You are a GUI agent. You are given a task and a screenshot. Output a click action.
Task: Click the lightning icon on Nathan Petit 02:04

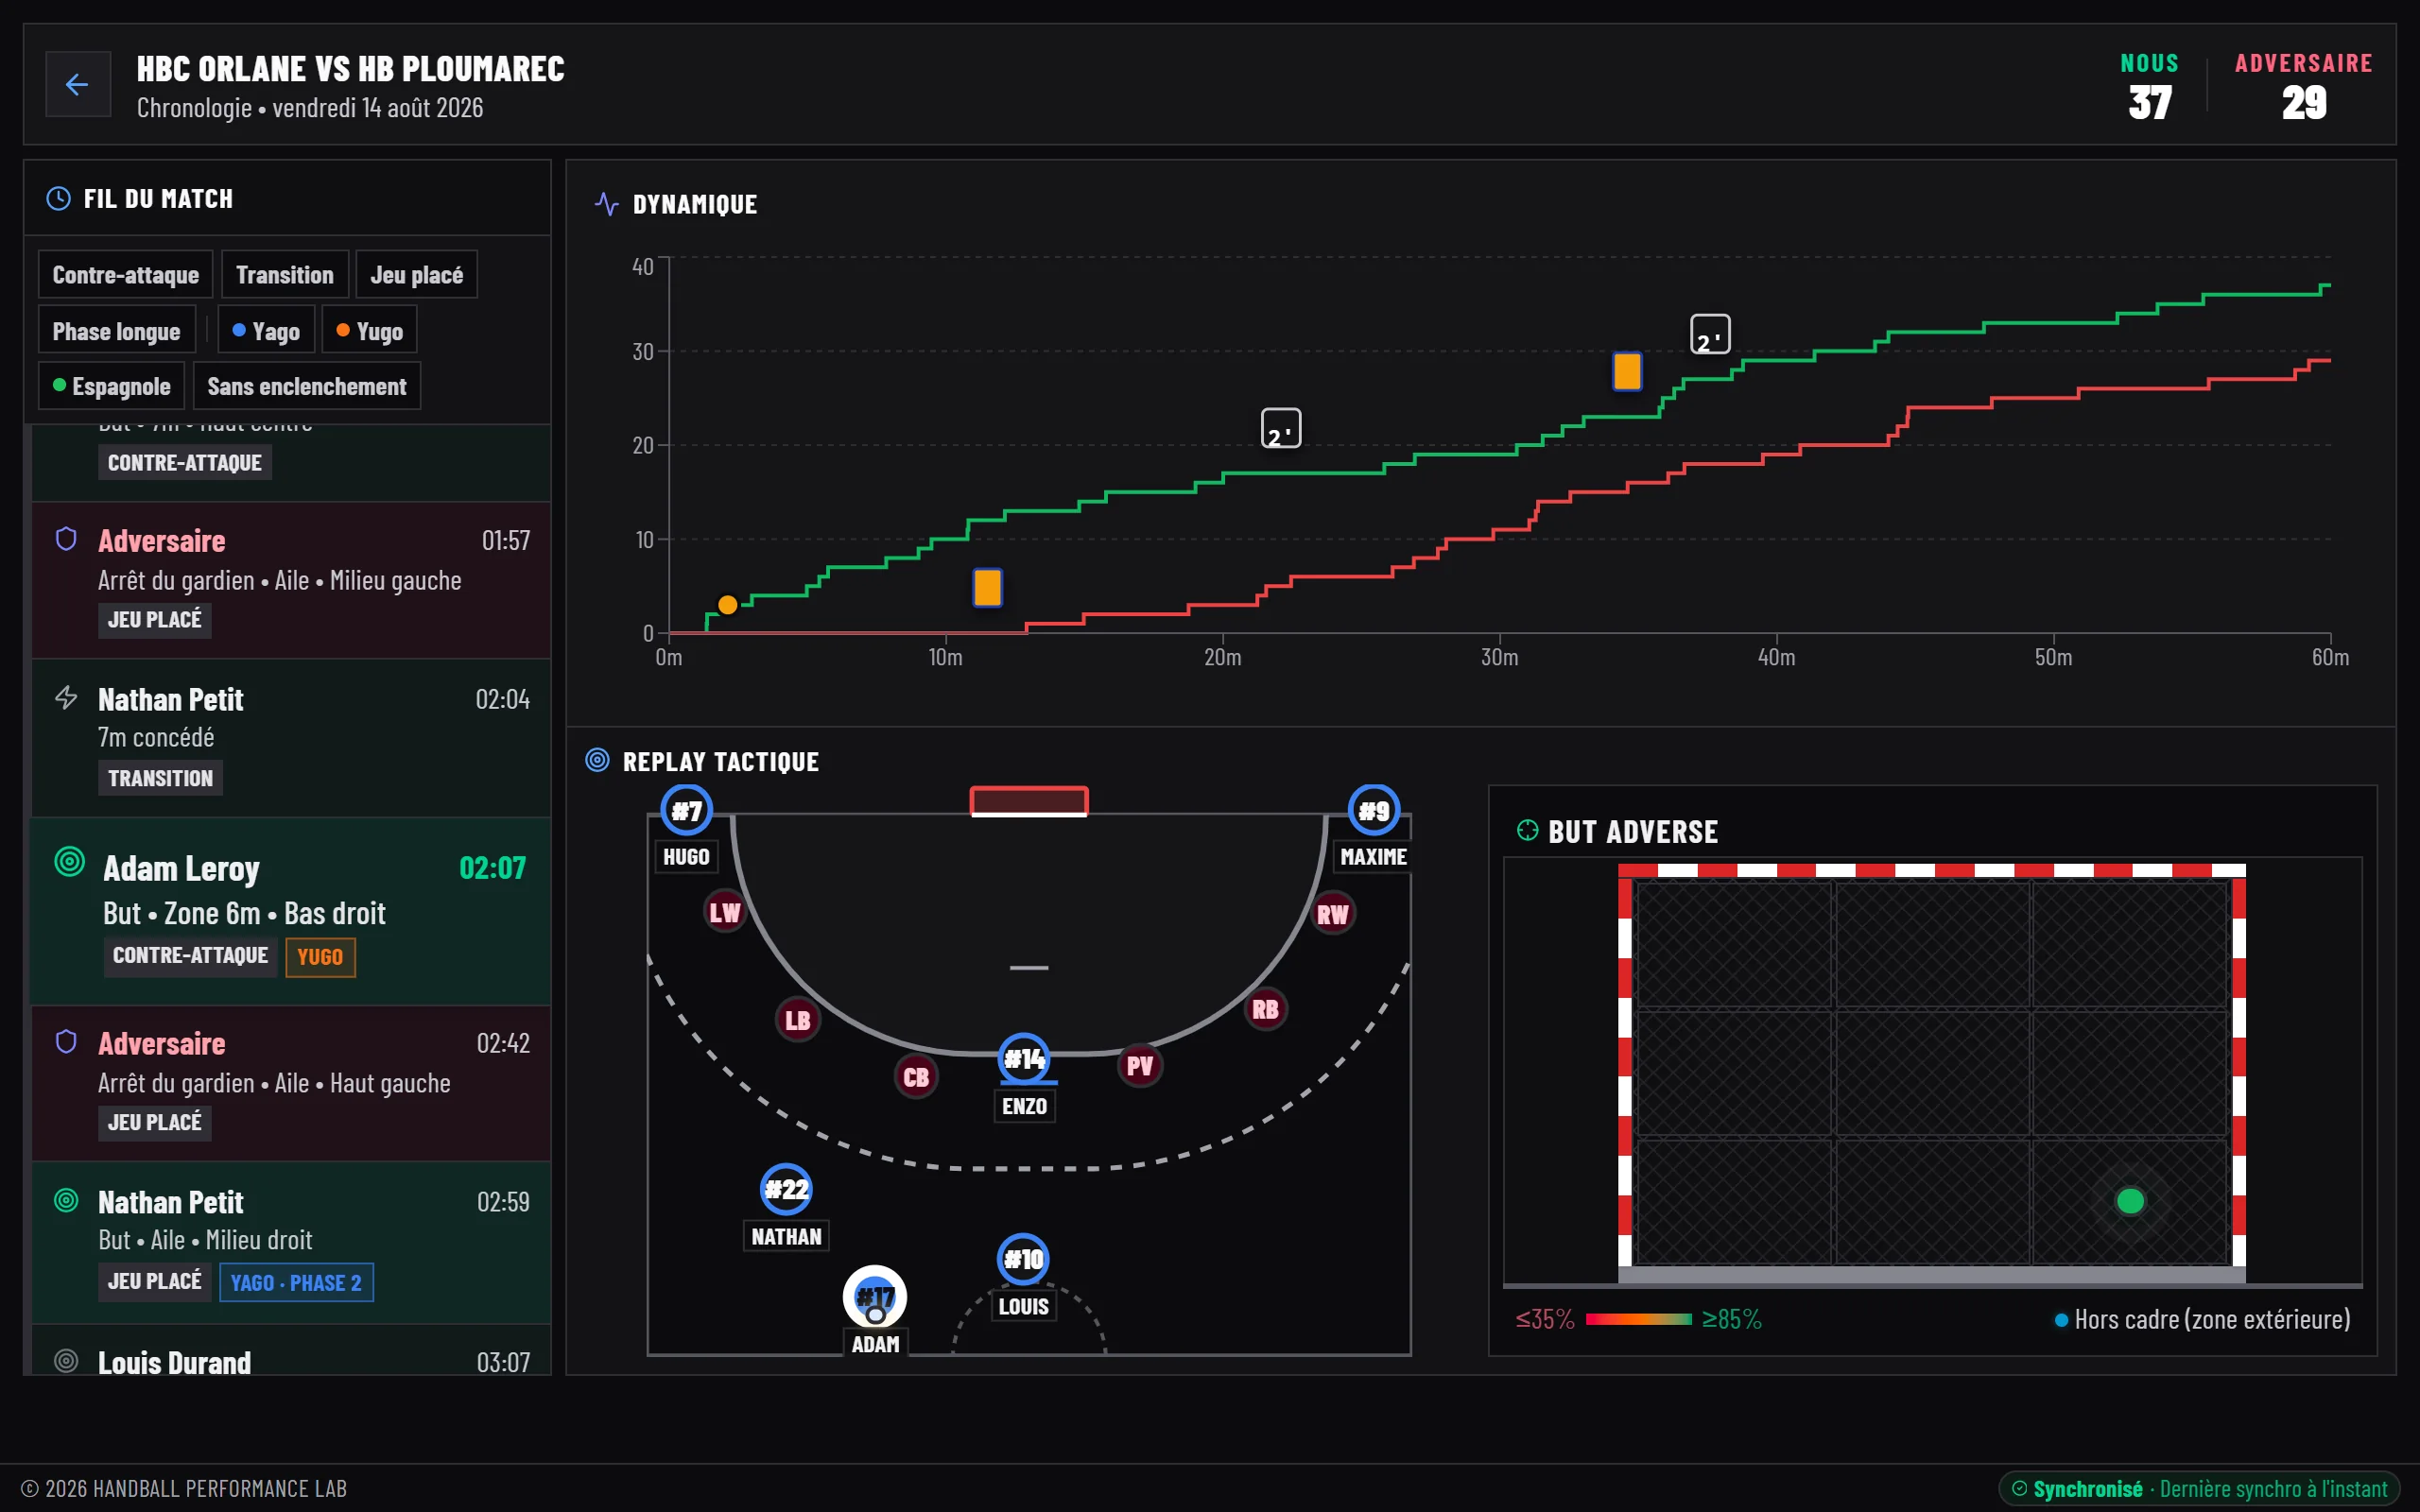tap(66, 698)
